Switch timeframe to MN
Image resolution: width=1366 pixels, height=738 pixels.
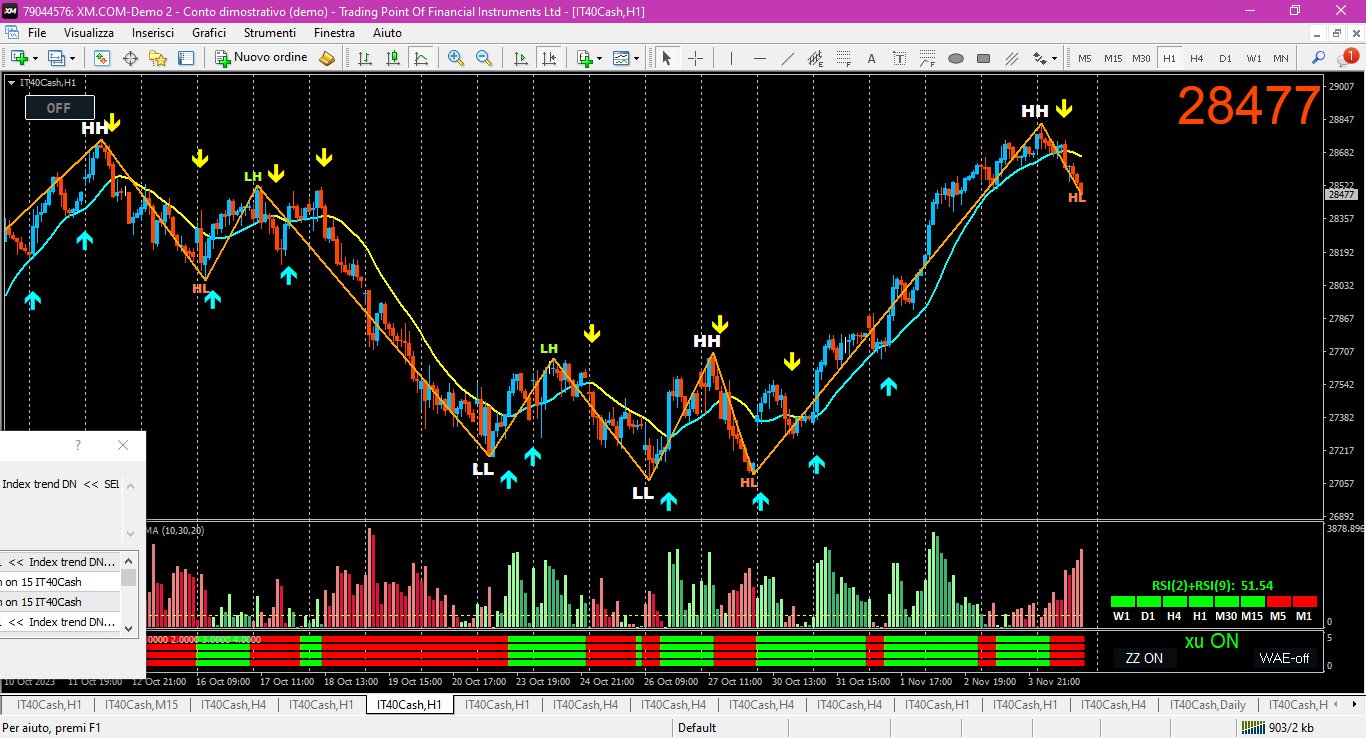click(x=1281, y=58)
